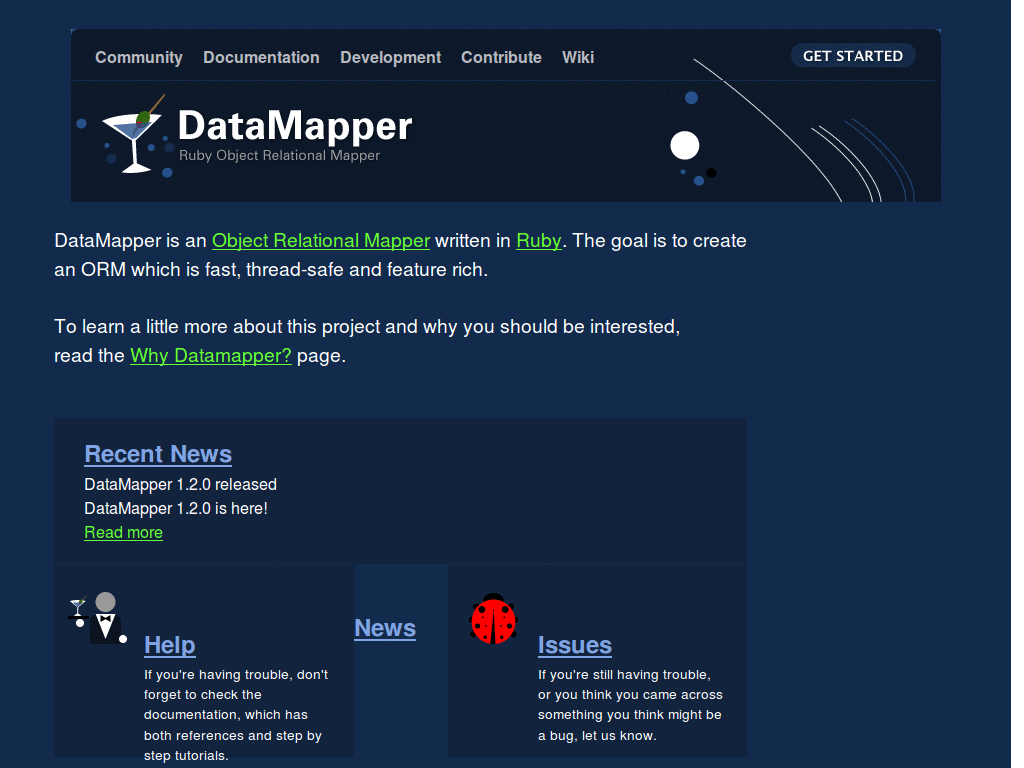Visit the Why Datamapper? page link
1024x768 pixels.
(x=211, y=355)
